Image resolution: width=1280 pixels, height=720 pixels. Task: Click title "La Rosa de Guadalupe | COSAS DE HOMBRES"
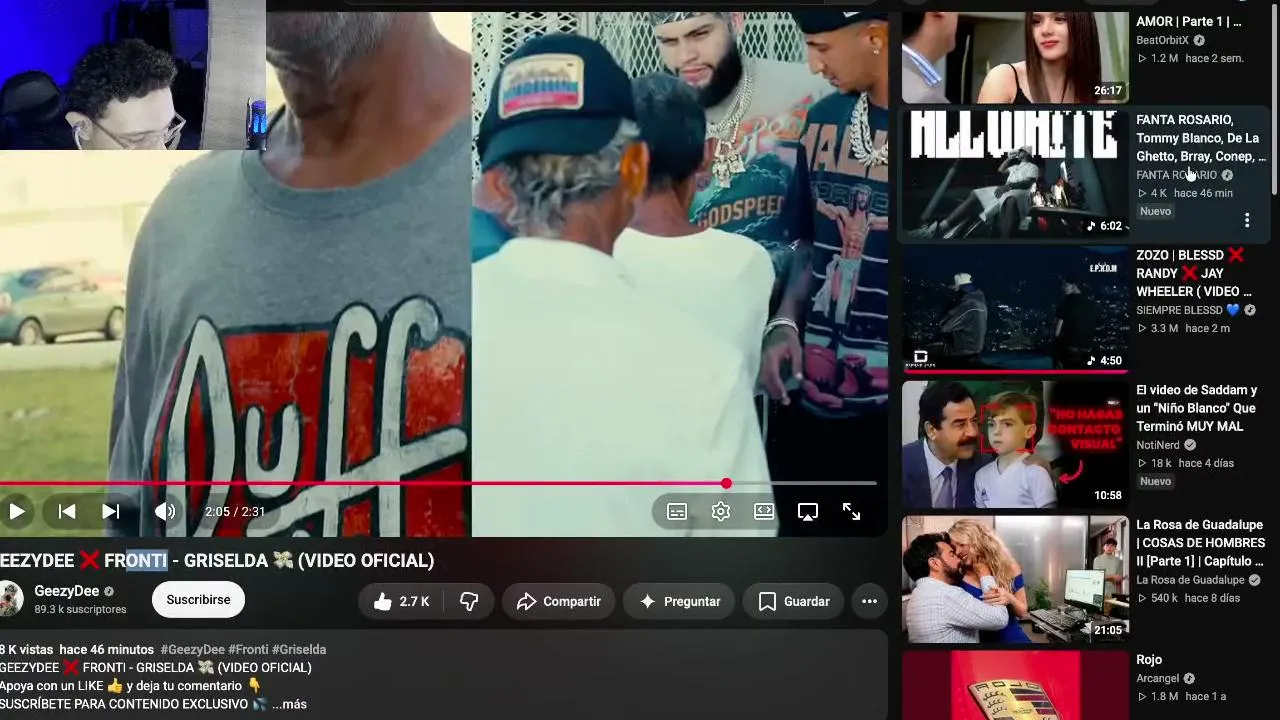tap(1200, 543)
